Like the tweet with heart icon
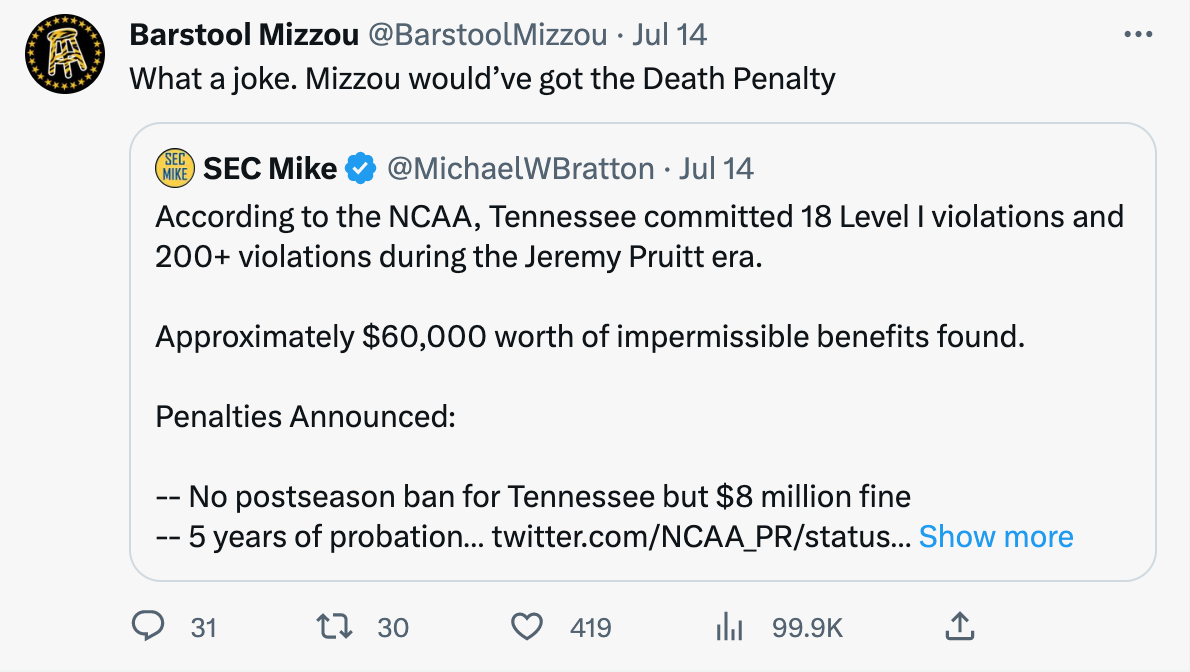This screenshot has width=1190, height=672. [527, 627]
